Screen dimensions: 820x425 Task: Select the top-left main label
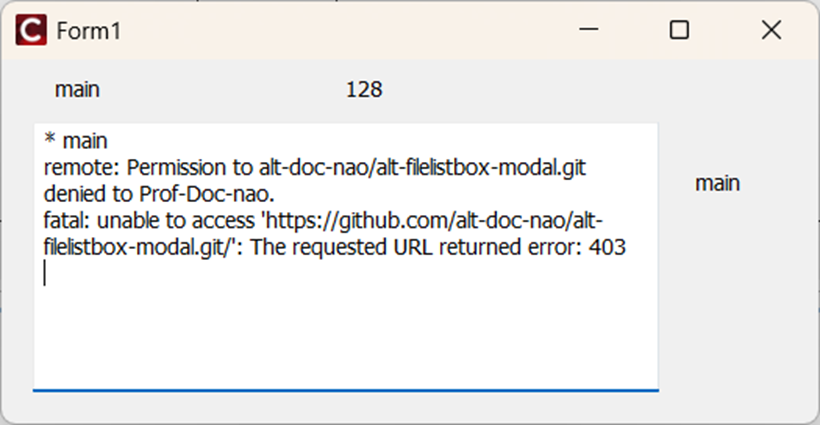click(77, 90)
